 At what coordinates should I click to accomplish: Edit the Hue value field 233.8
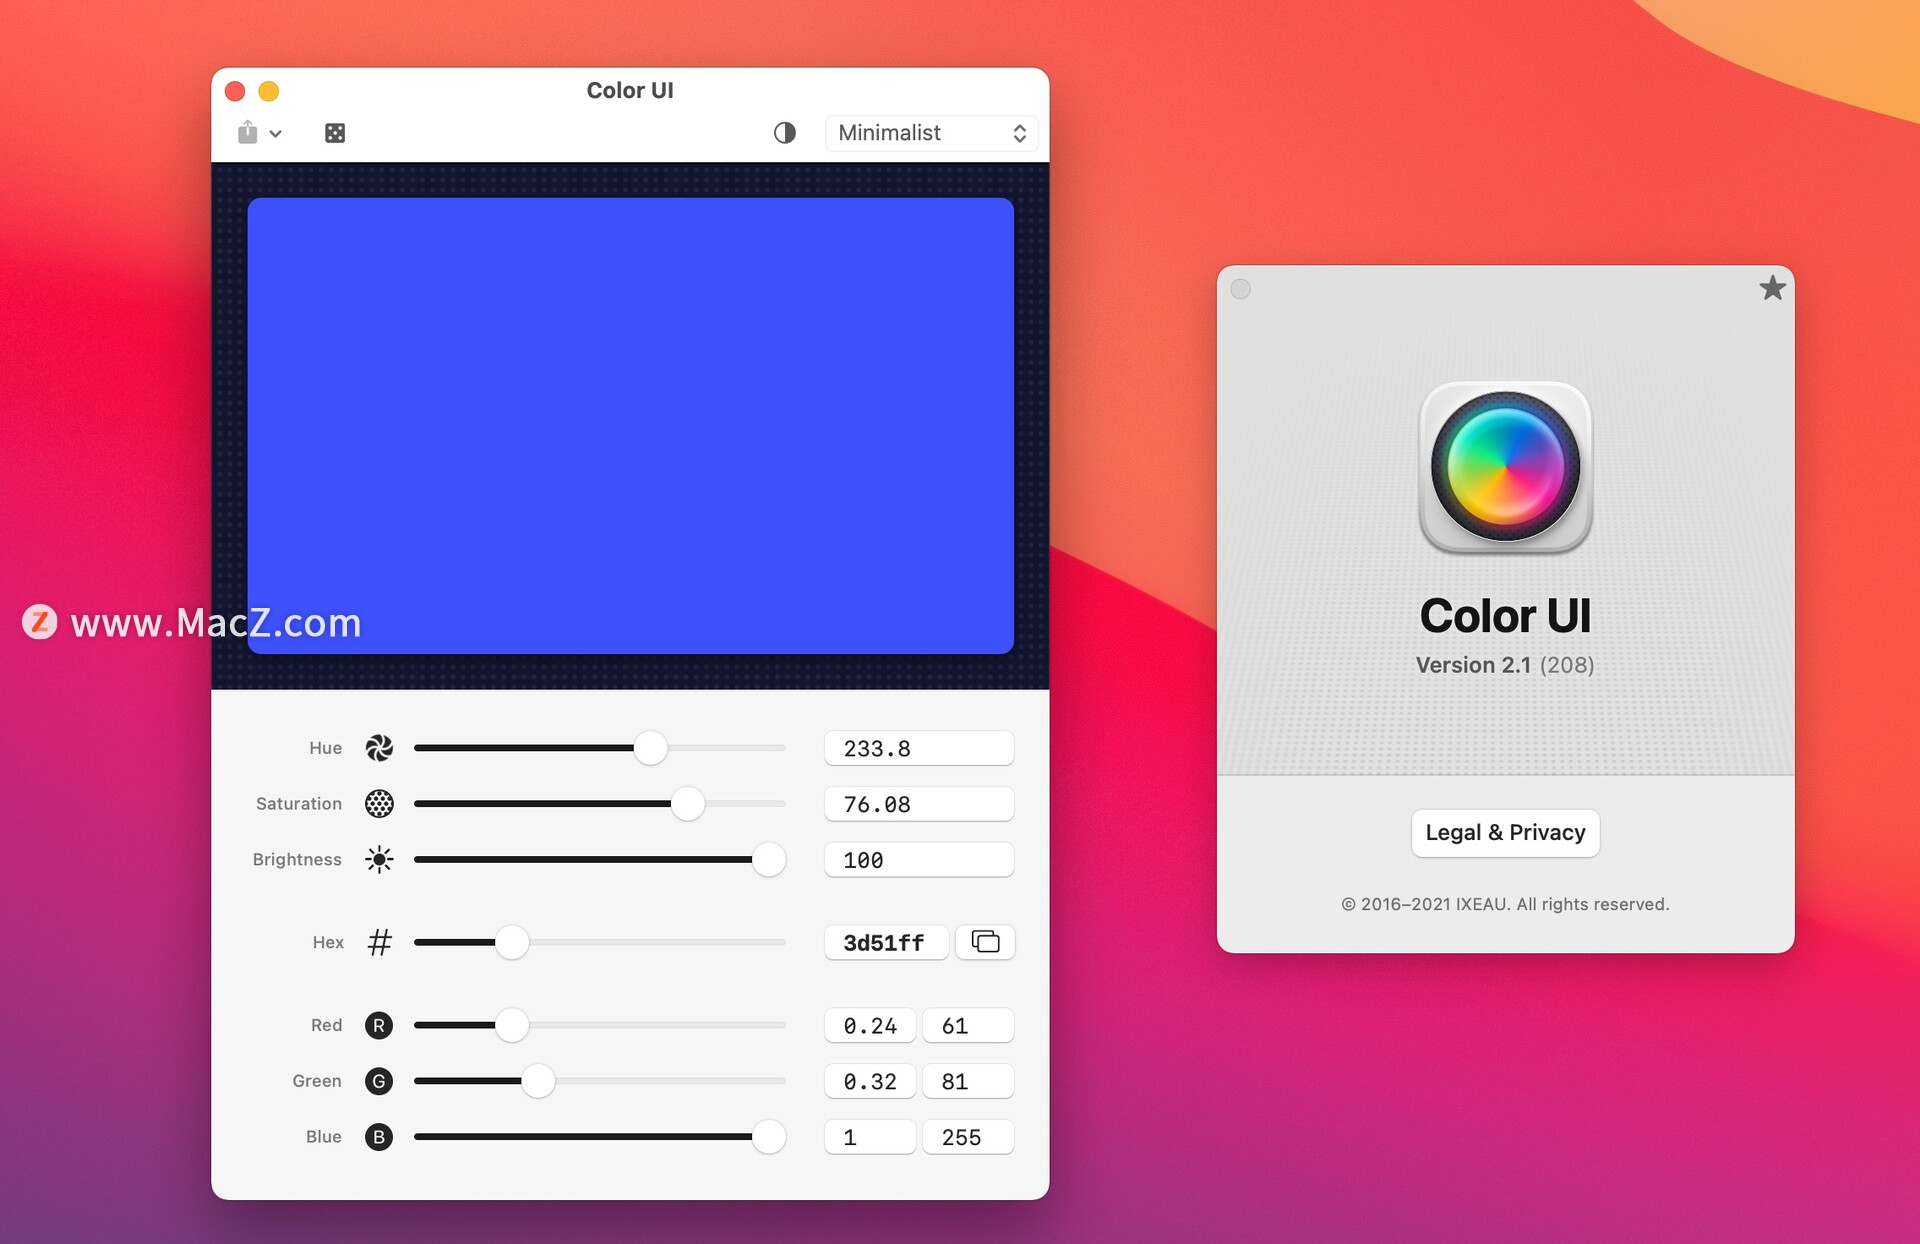tap(919, 748)
